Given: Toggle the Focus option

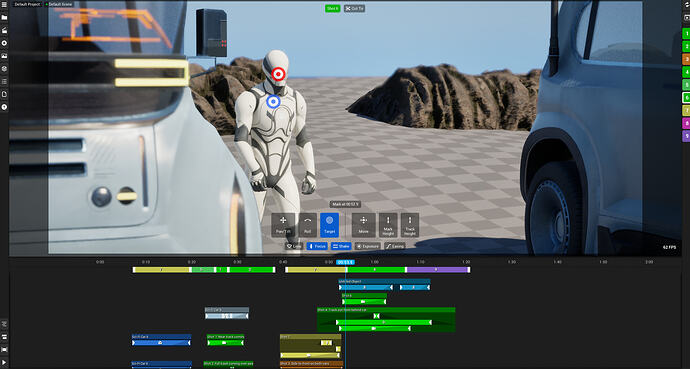Looking at the screenshot, I should pyautogui.click(x=317, y=246).
